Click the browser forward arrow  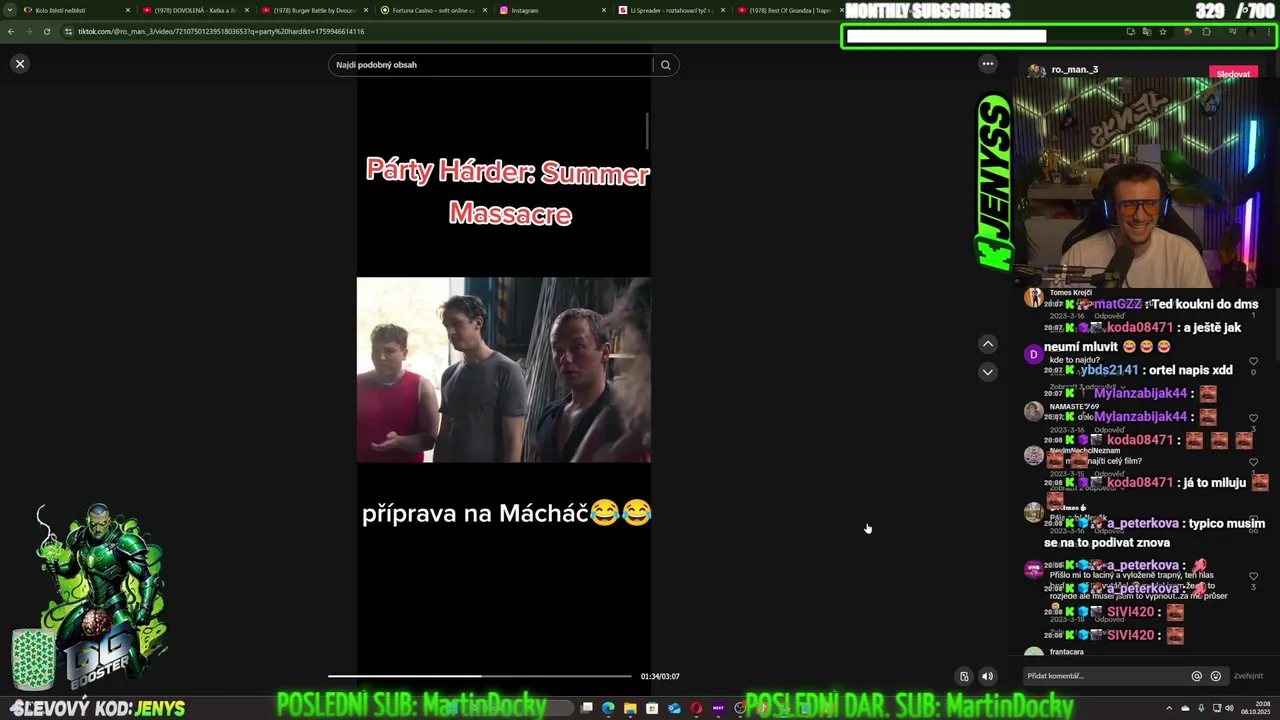coord(29,31)
